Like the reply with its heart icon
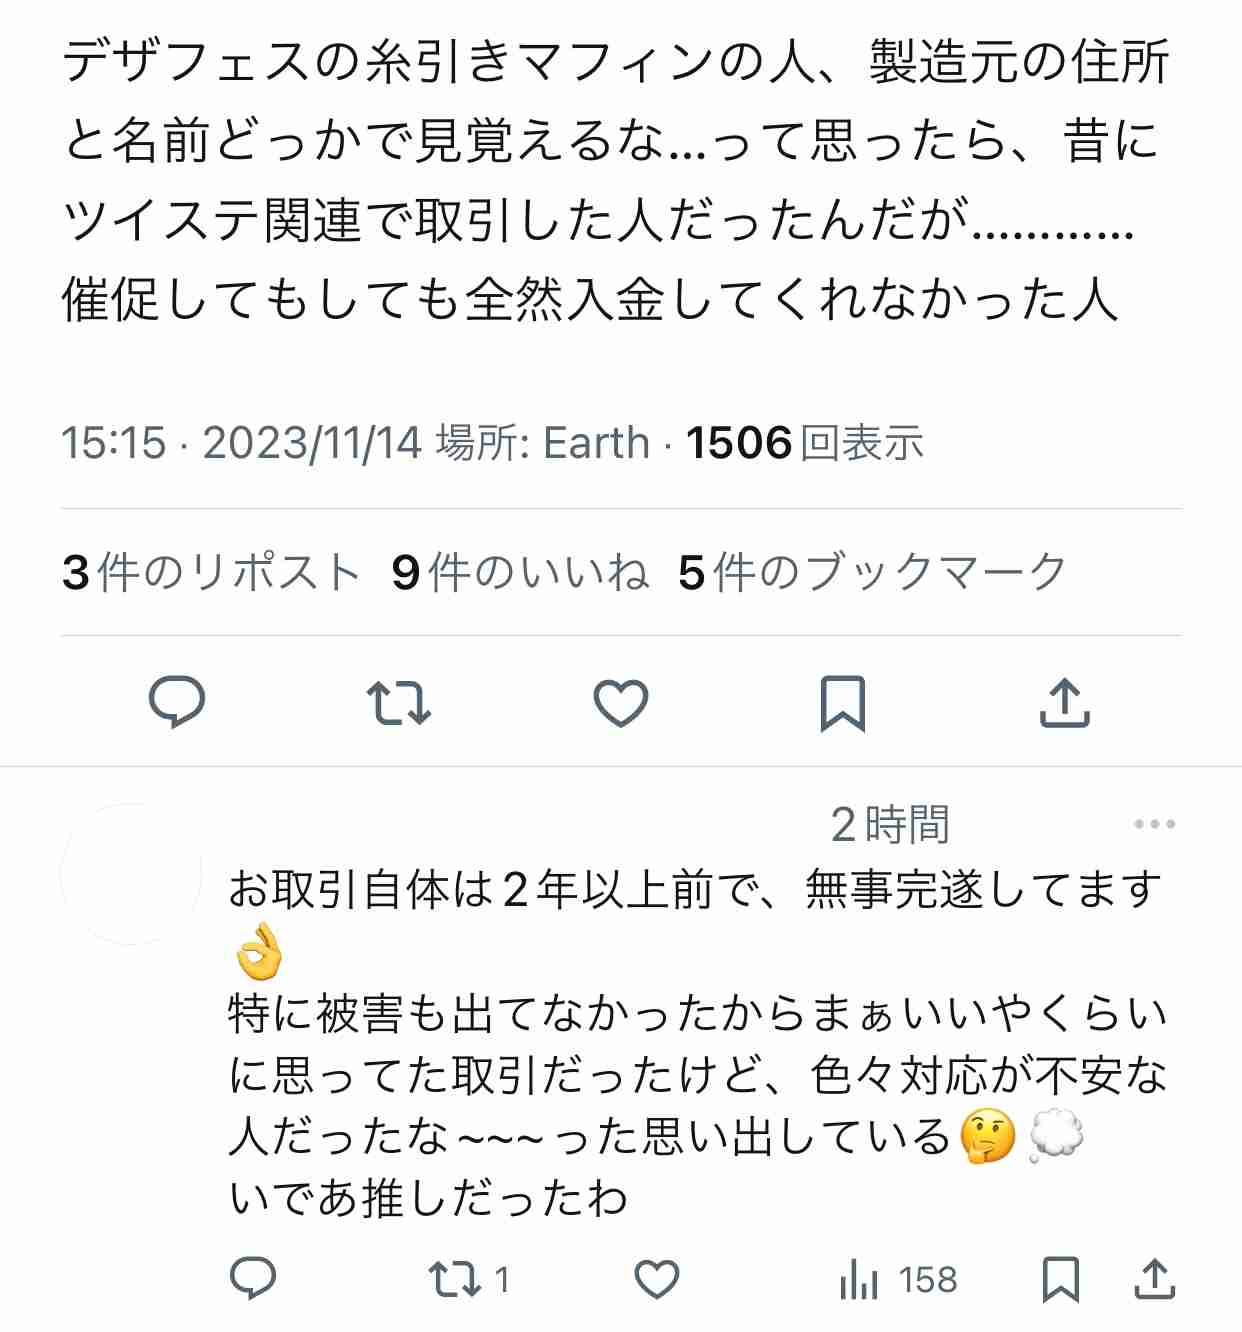 pyautogui.click(x=657, y=1279)
